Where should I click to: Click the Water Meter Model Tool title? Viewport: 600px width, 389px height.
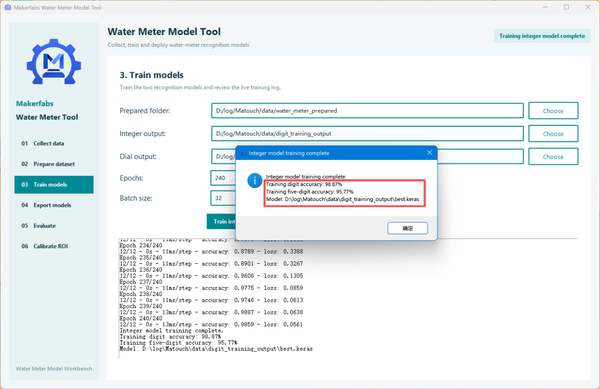(x=164, y=32)
